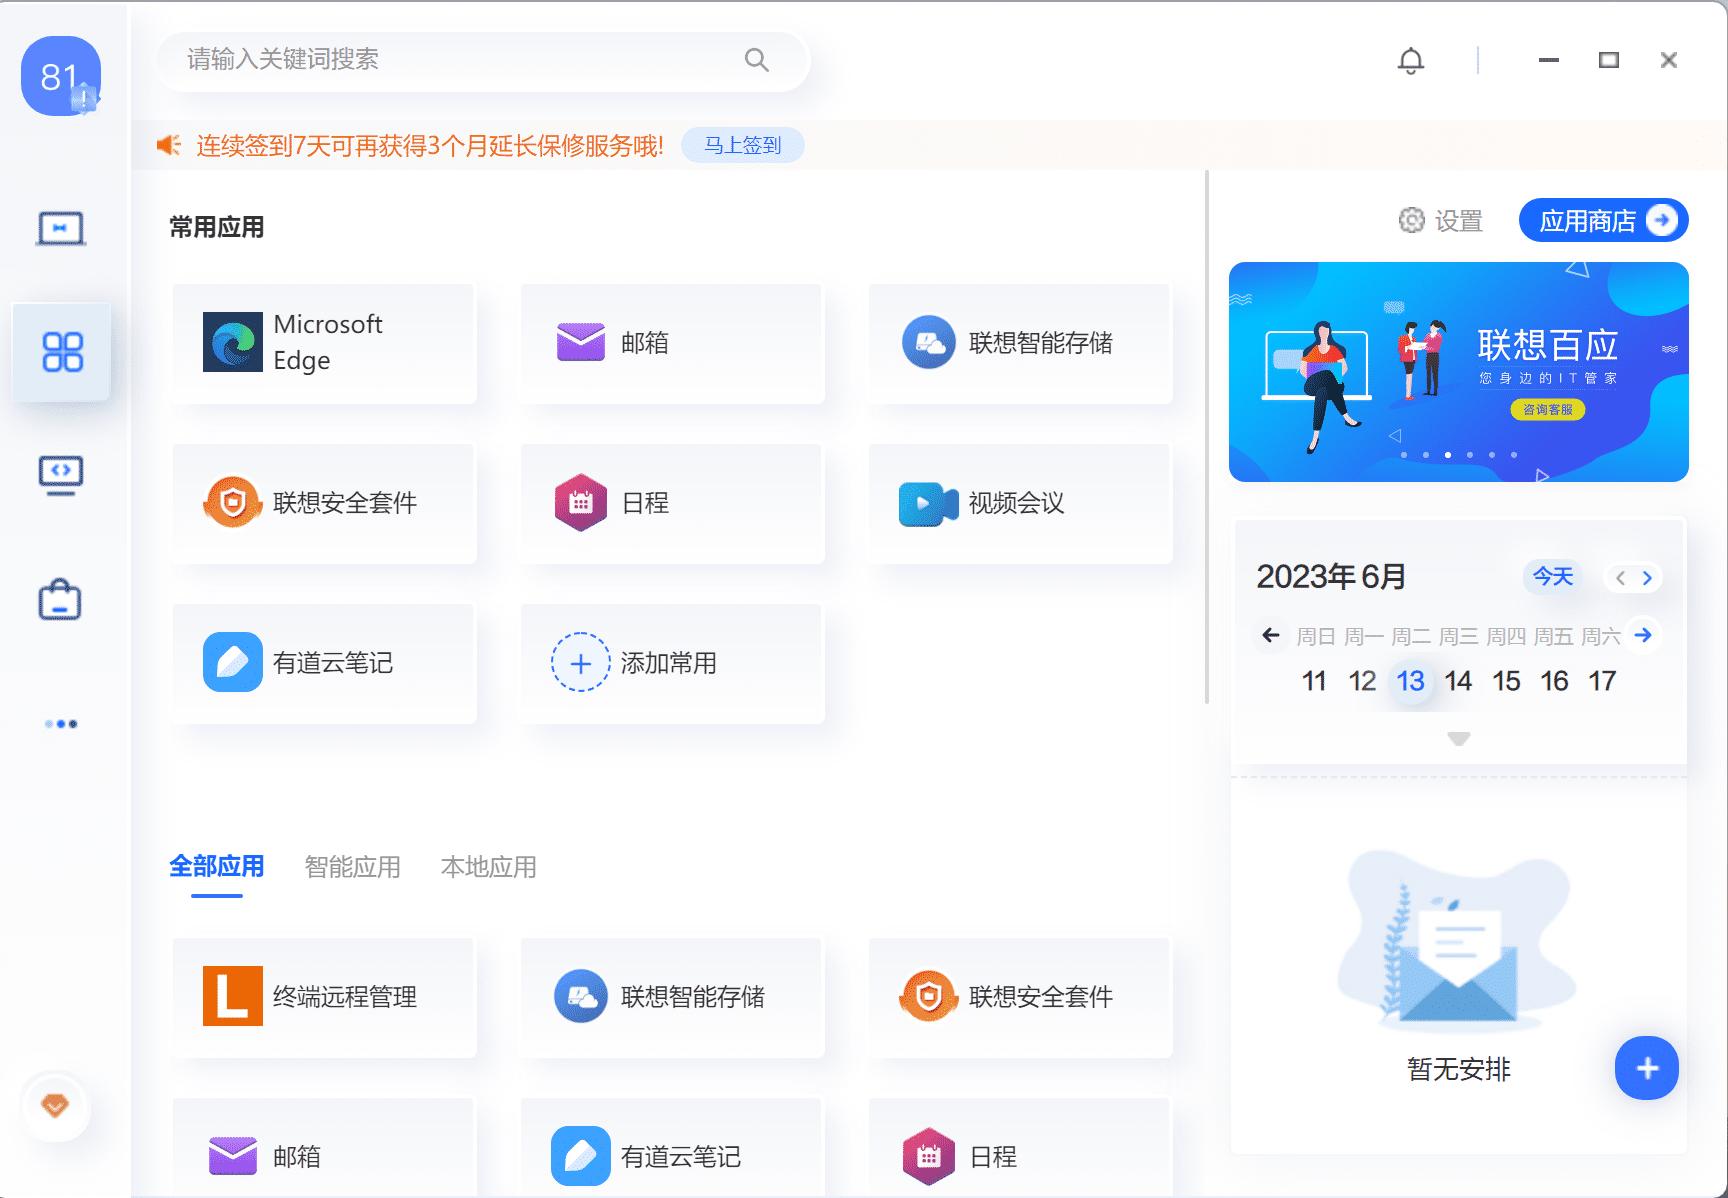Select the apps grid icon in sidebar

pos(61,352)
